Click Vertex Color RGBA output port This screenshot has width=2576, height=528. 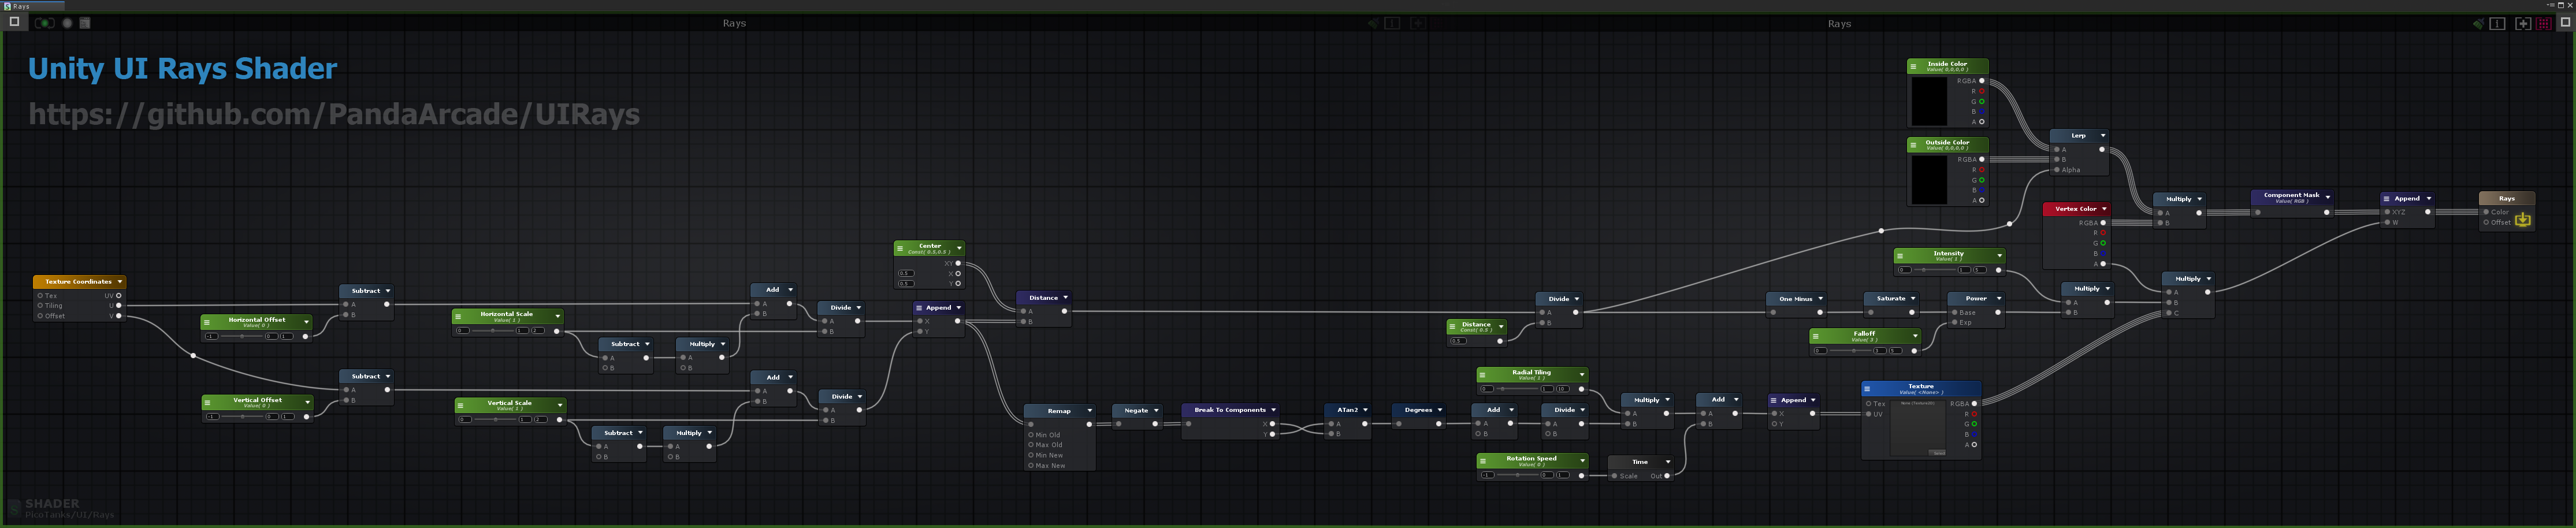point(2103,223)
